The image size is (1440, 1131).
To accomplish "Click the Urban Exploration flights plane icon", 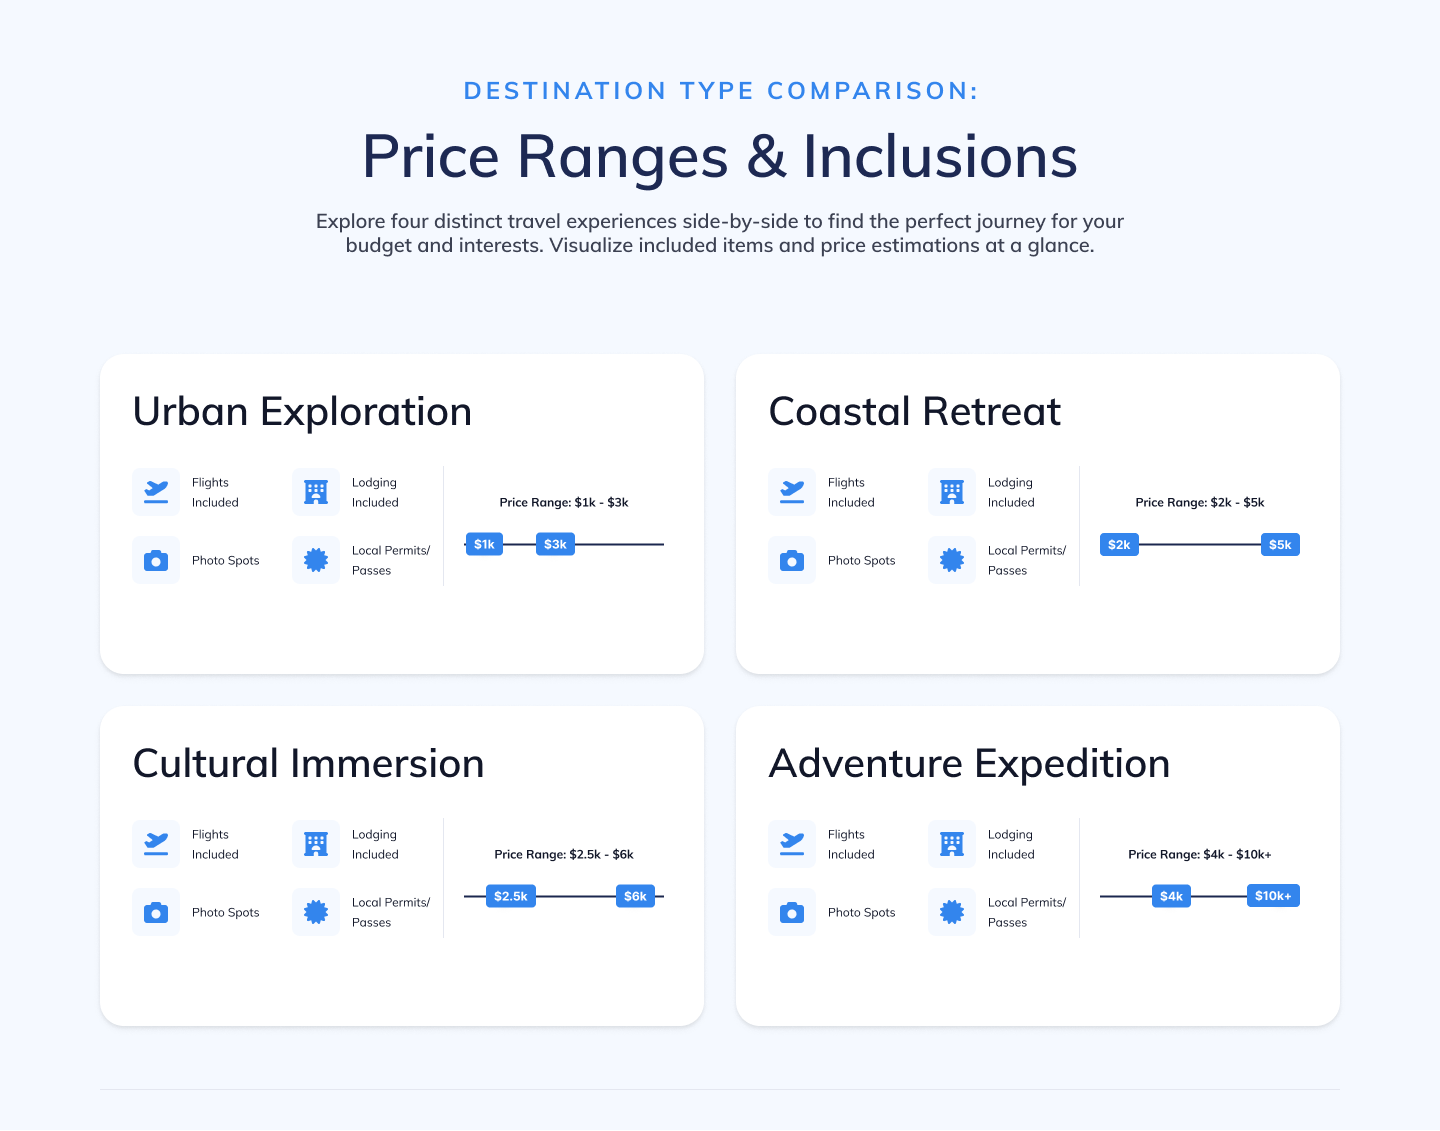I will tap(156, 492).
